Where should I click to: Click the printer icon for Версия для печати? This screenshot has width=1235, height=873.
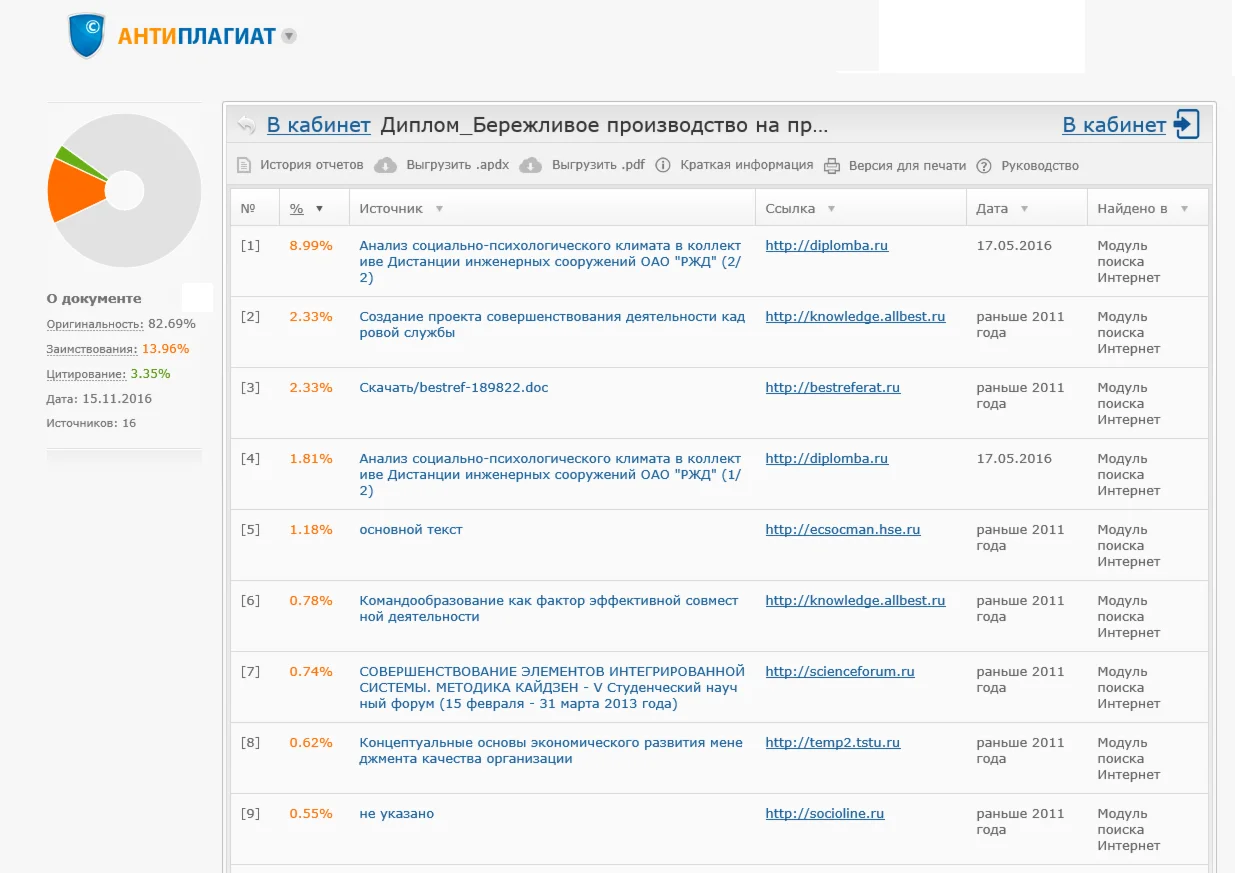pyautogui.click(x=831, y=165)
